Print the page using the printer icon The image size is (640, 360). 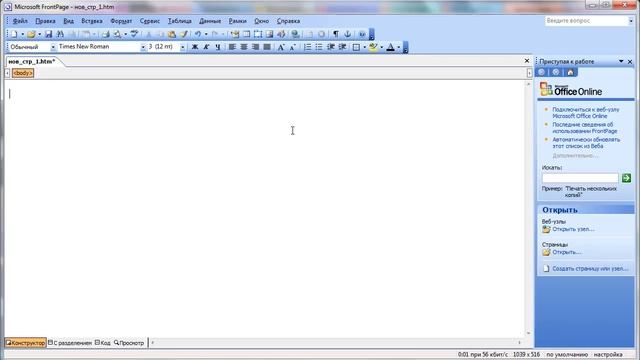pos(106,34)
